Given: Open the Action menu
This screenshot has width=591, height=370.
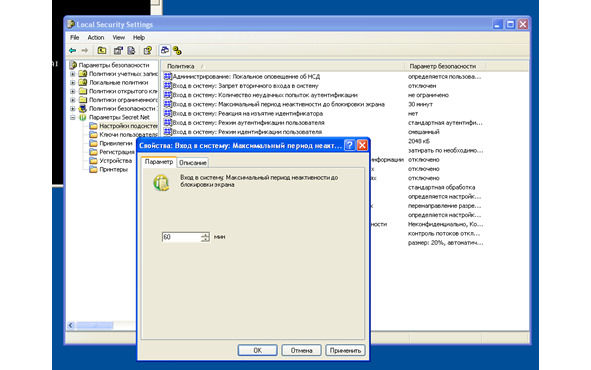Looking at the screenshot, I should click(x=96, y=37).
